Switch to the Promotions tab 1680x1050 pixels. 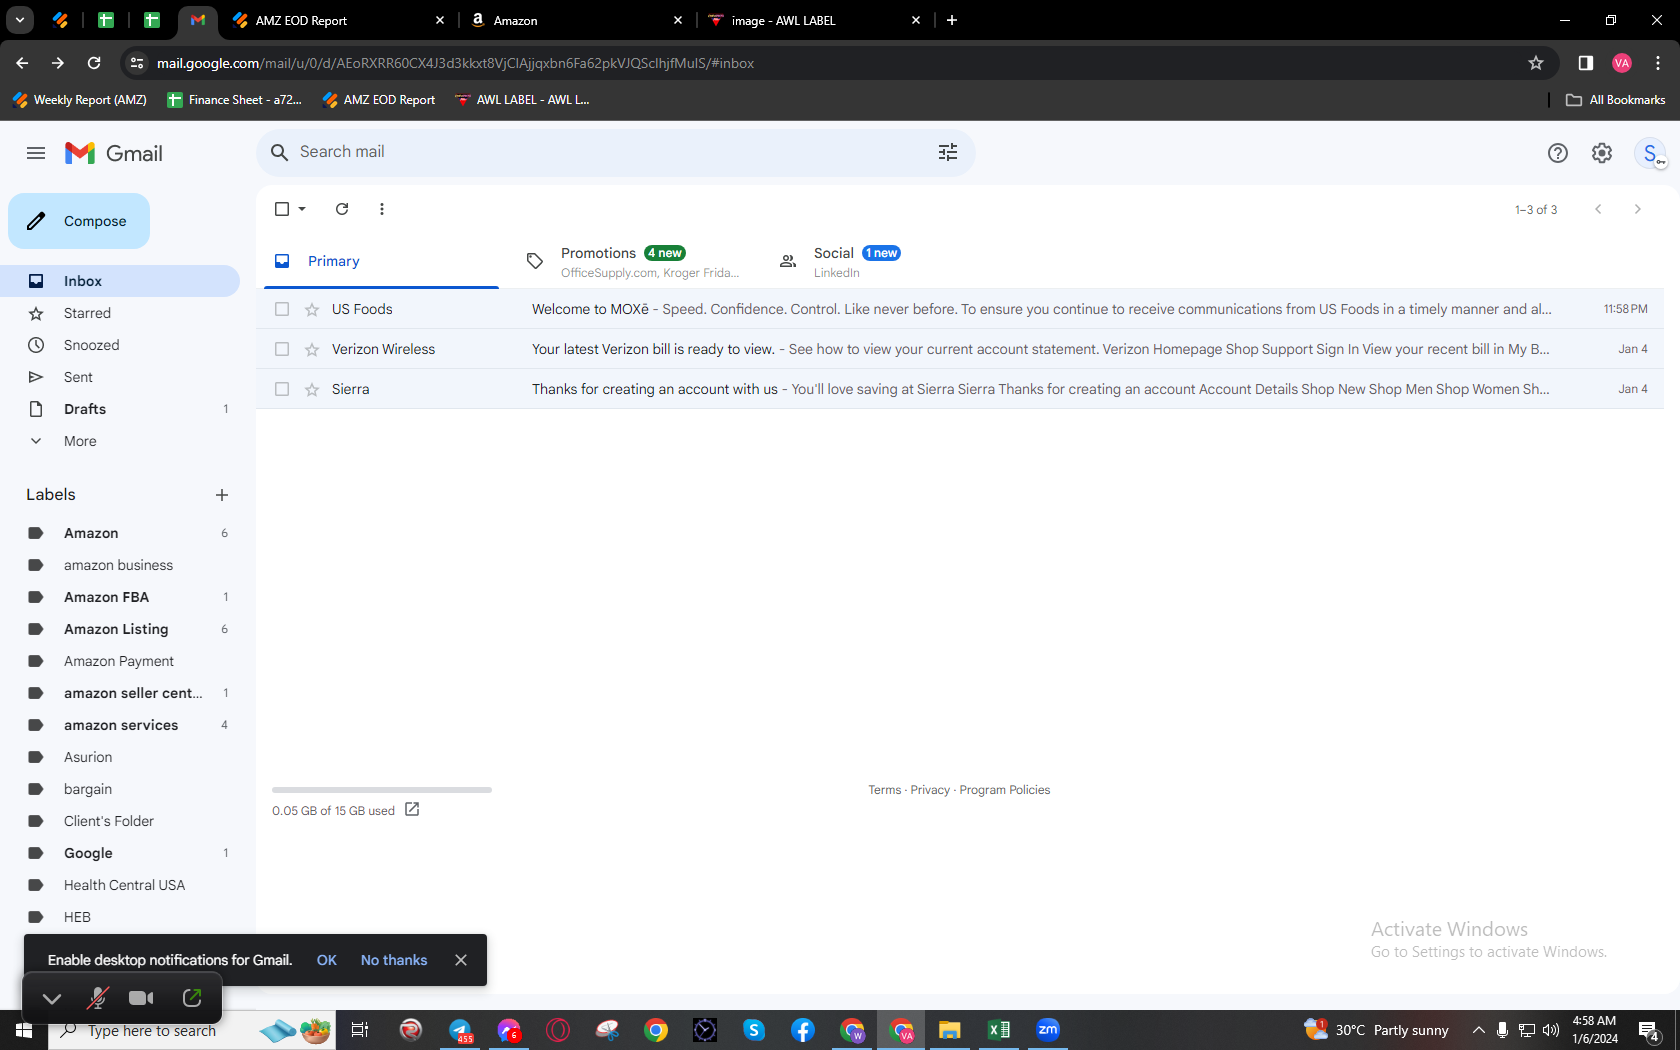point(636,261)
